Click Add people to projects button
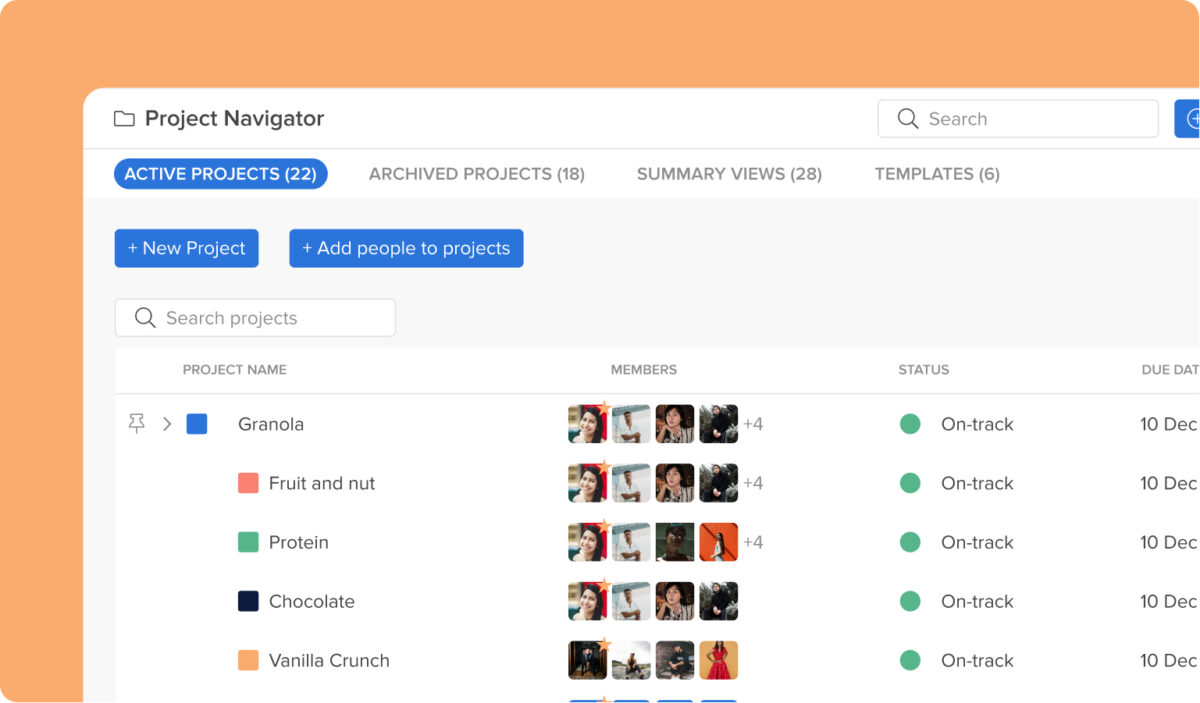This screenshot has height=703, width=1200. (x=406, y=249)
